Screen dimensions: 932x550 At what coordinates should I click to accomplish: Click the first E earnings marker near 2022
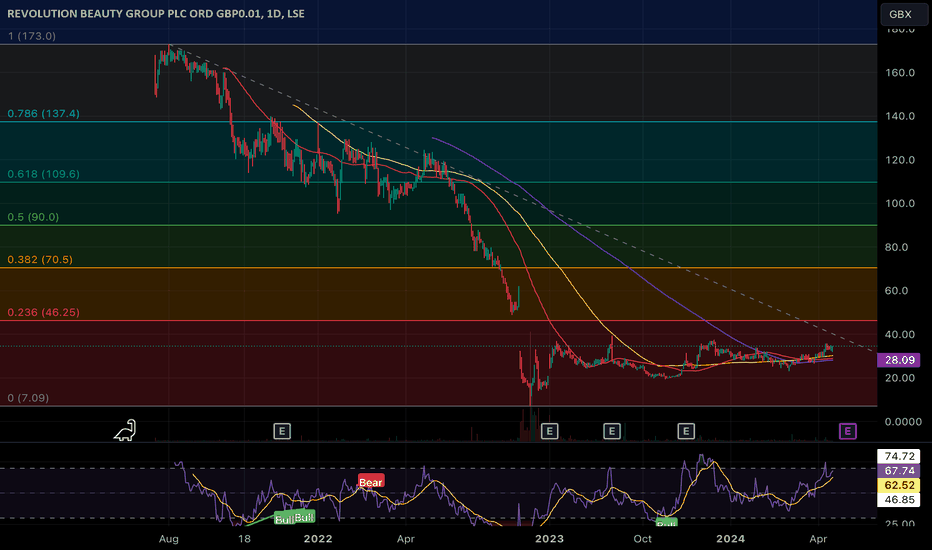click(282, 431)
